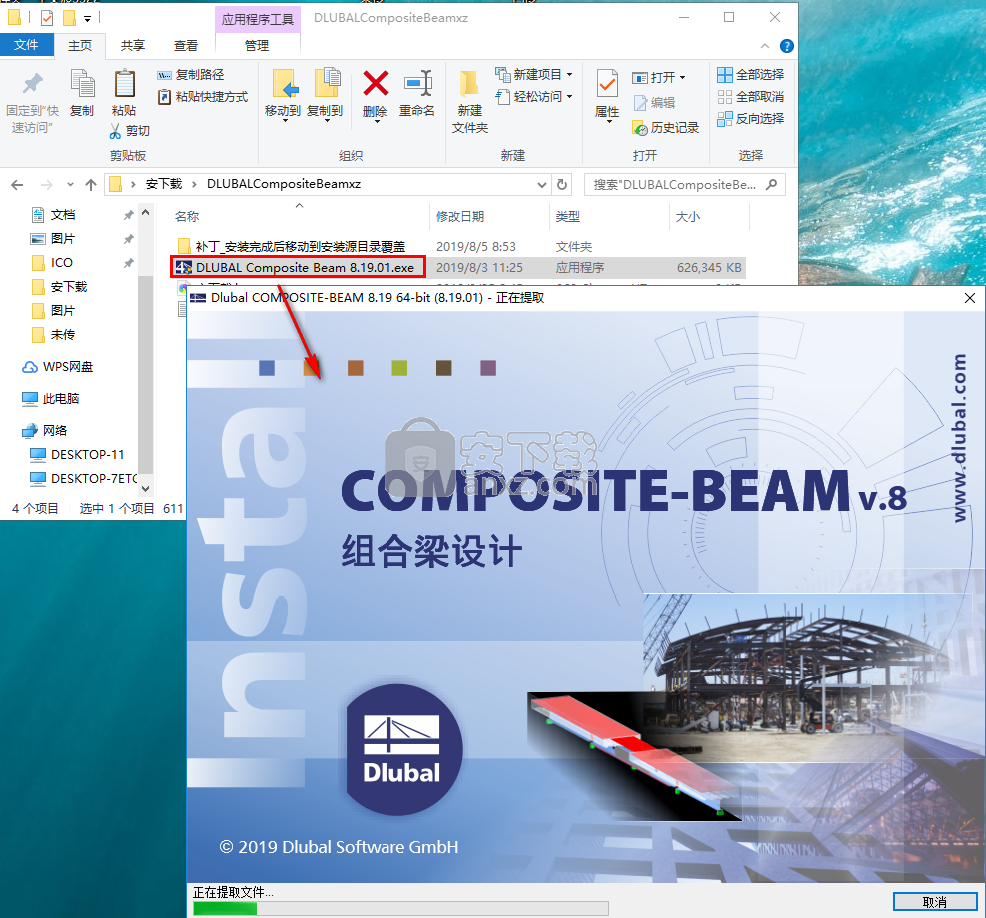Screen dimensions: 986x918
Task: Close the Dlubal extraction dialog
Action: tap(970, 298)
